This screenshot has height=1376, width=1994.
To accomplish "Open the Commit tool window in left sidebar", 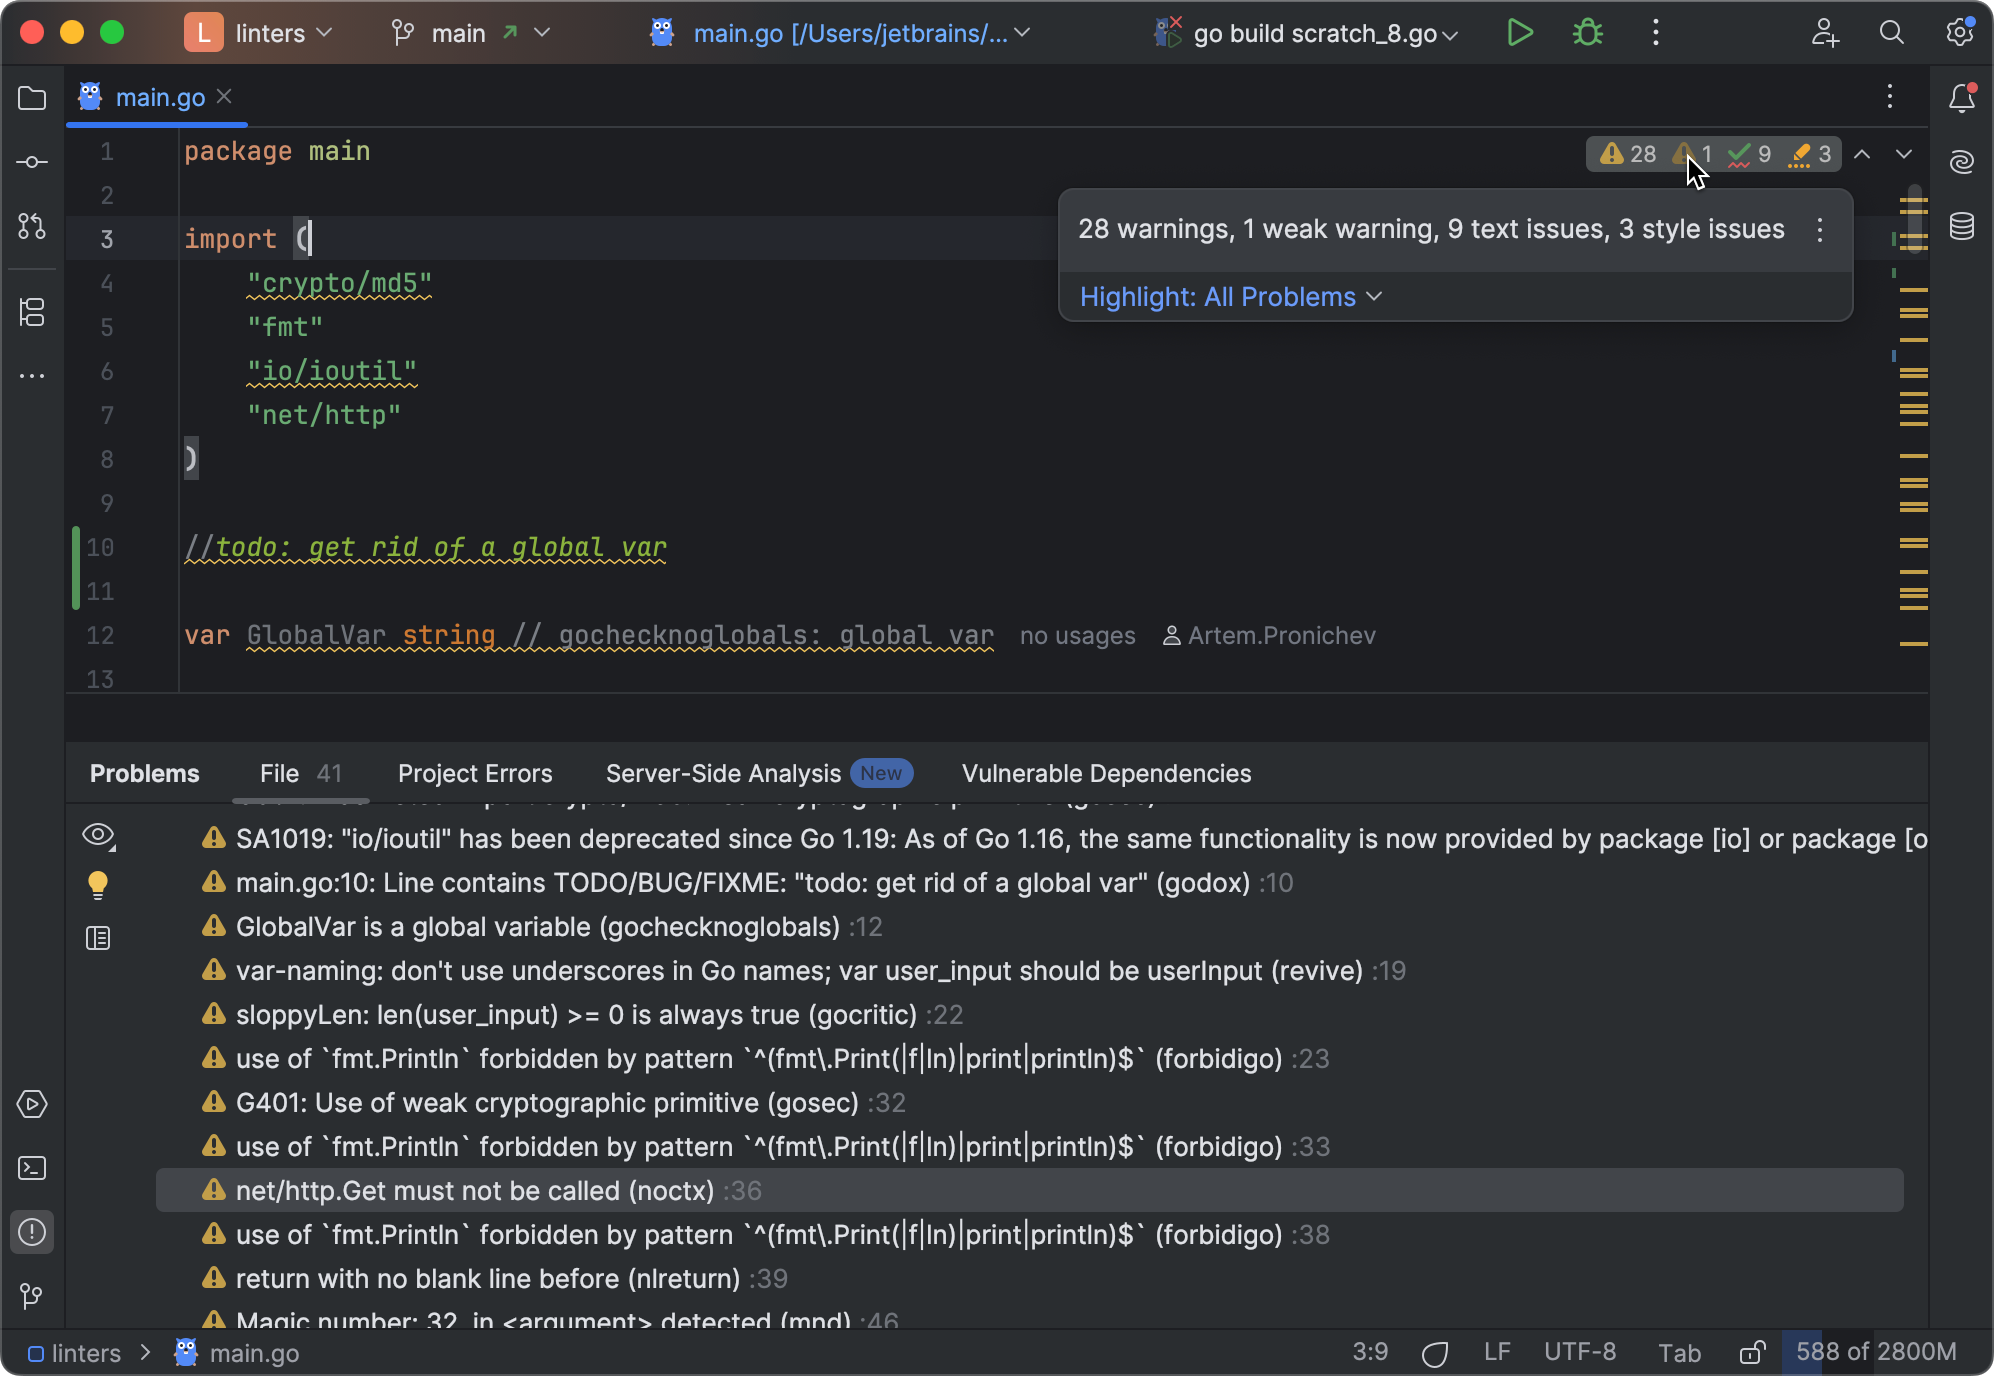I will pos(32,162).
